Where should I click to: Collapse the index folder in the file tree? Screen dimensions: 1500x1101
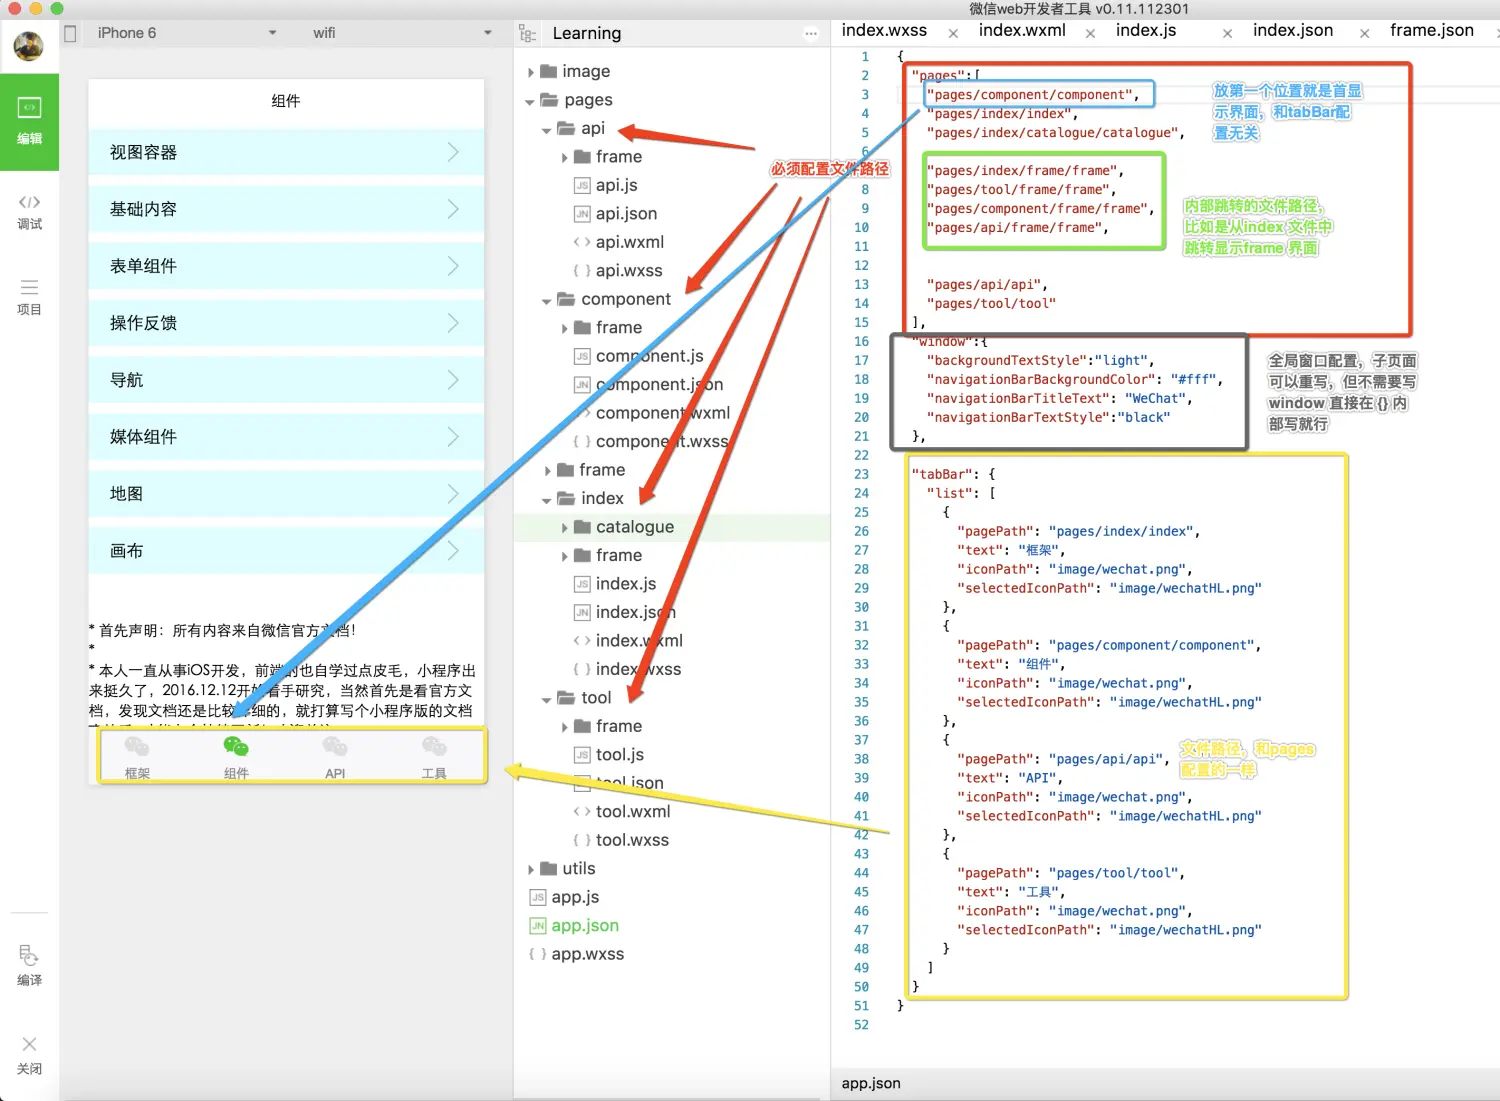547,500
